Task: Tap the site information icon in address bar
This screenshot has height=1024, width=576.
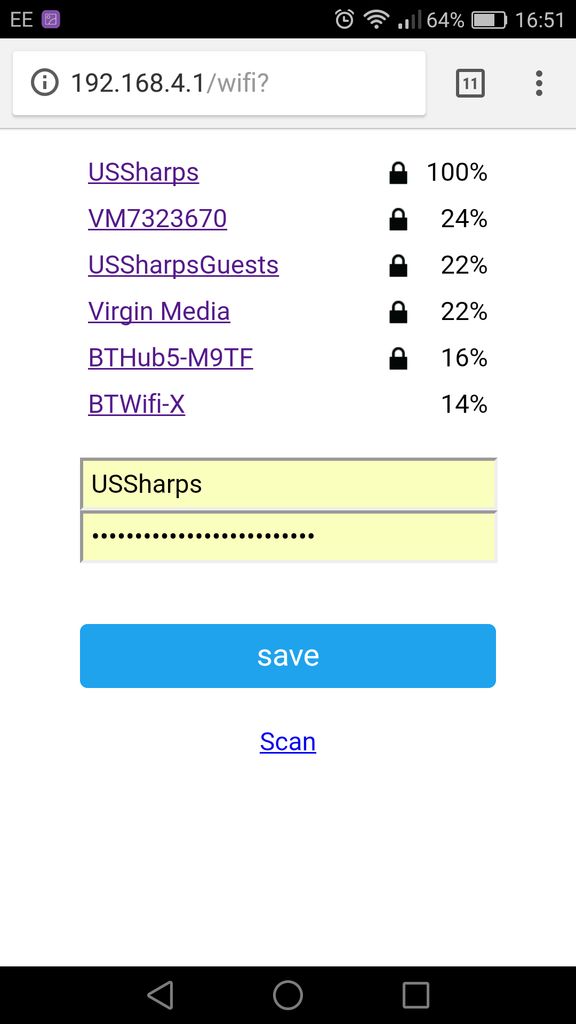Action: pyautogui.click(x=45, y=83)
